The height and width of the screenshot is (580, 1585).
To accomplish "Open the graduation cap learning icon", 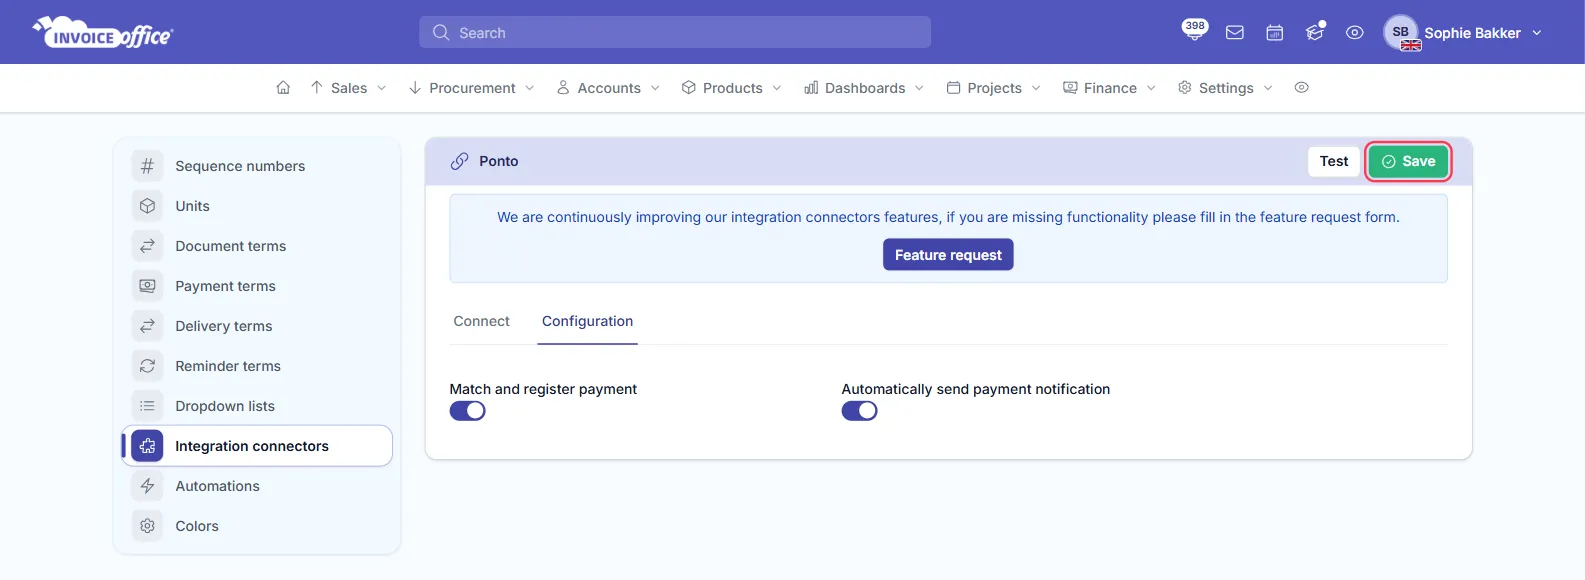I will [1315, 33].
